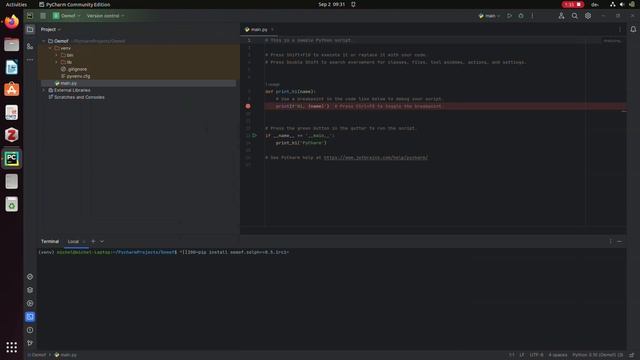The image size is (640, 360).
Task: Open the PyCharm main menu hamburger
Action: [43, 16]
